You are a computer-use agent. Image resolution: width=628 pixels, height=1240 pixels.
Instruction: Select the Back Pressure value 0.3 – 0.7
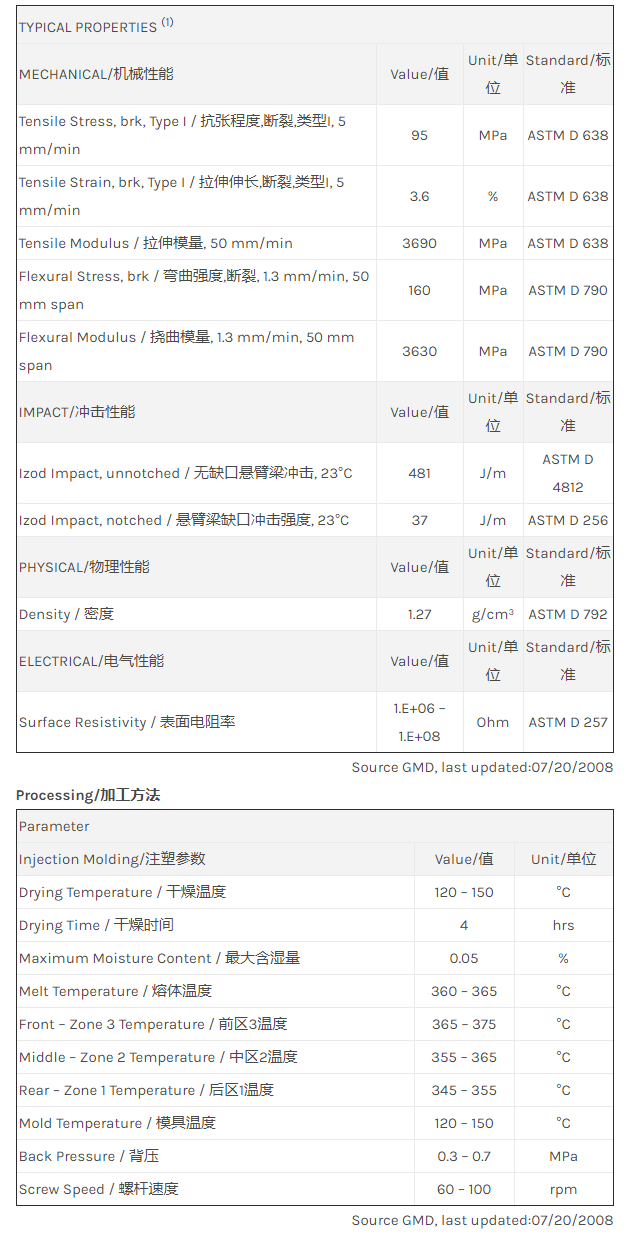[464, 1156]
